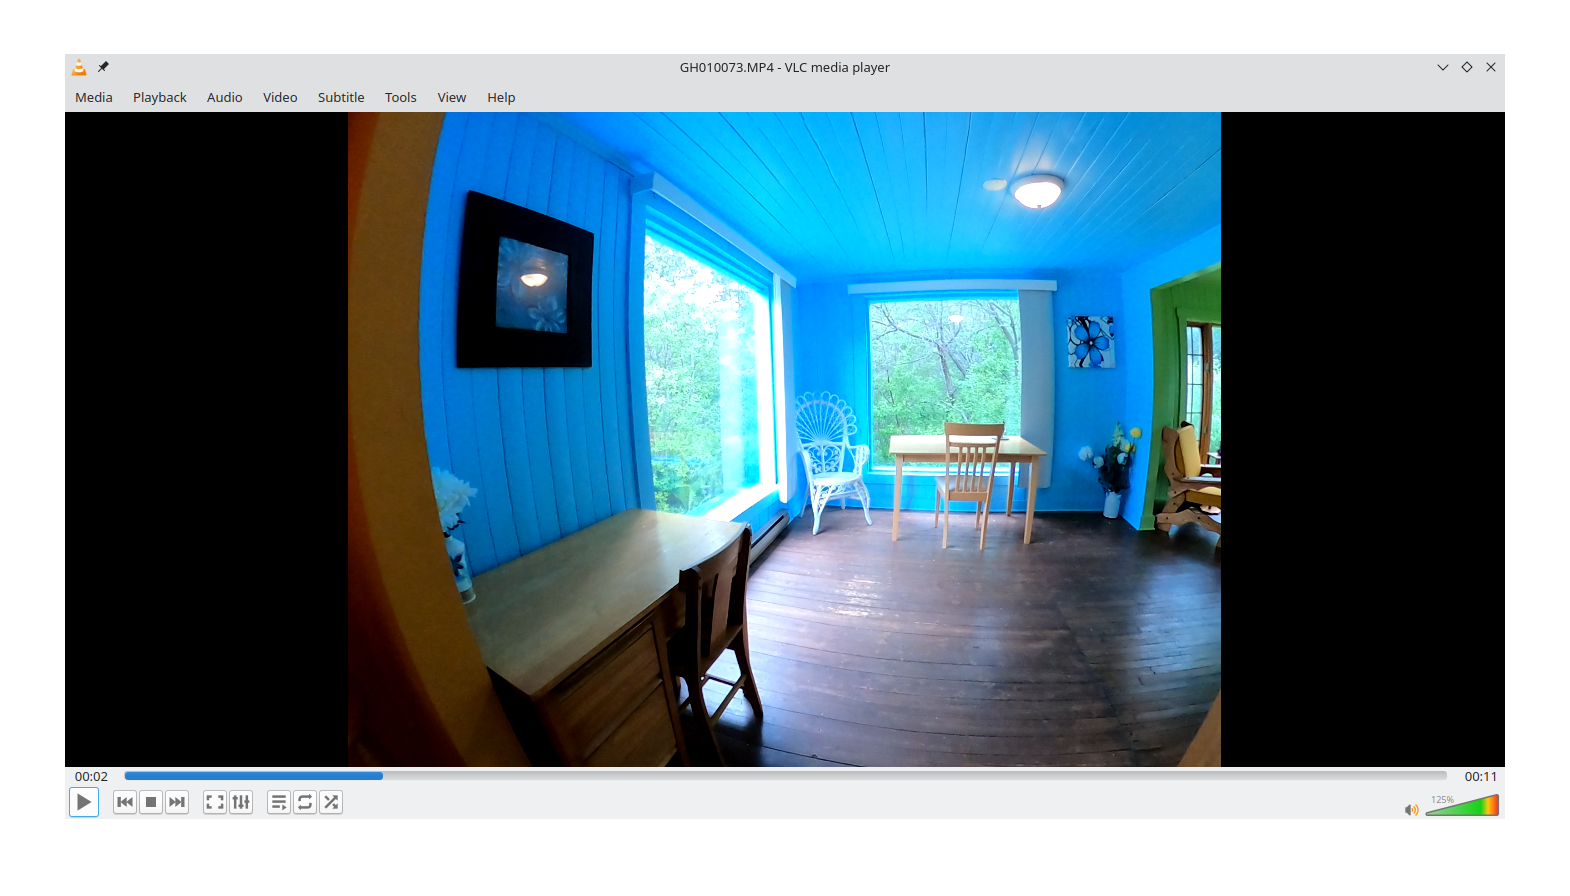Open the Tools menu
This screenshot has height=896, width=1570.
point(400,97)
